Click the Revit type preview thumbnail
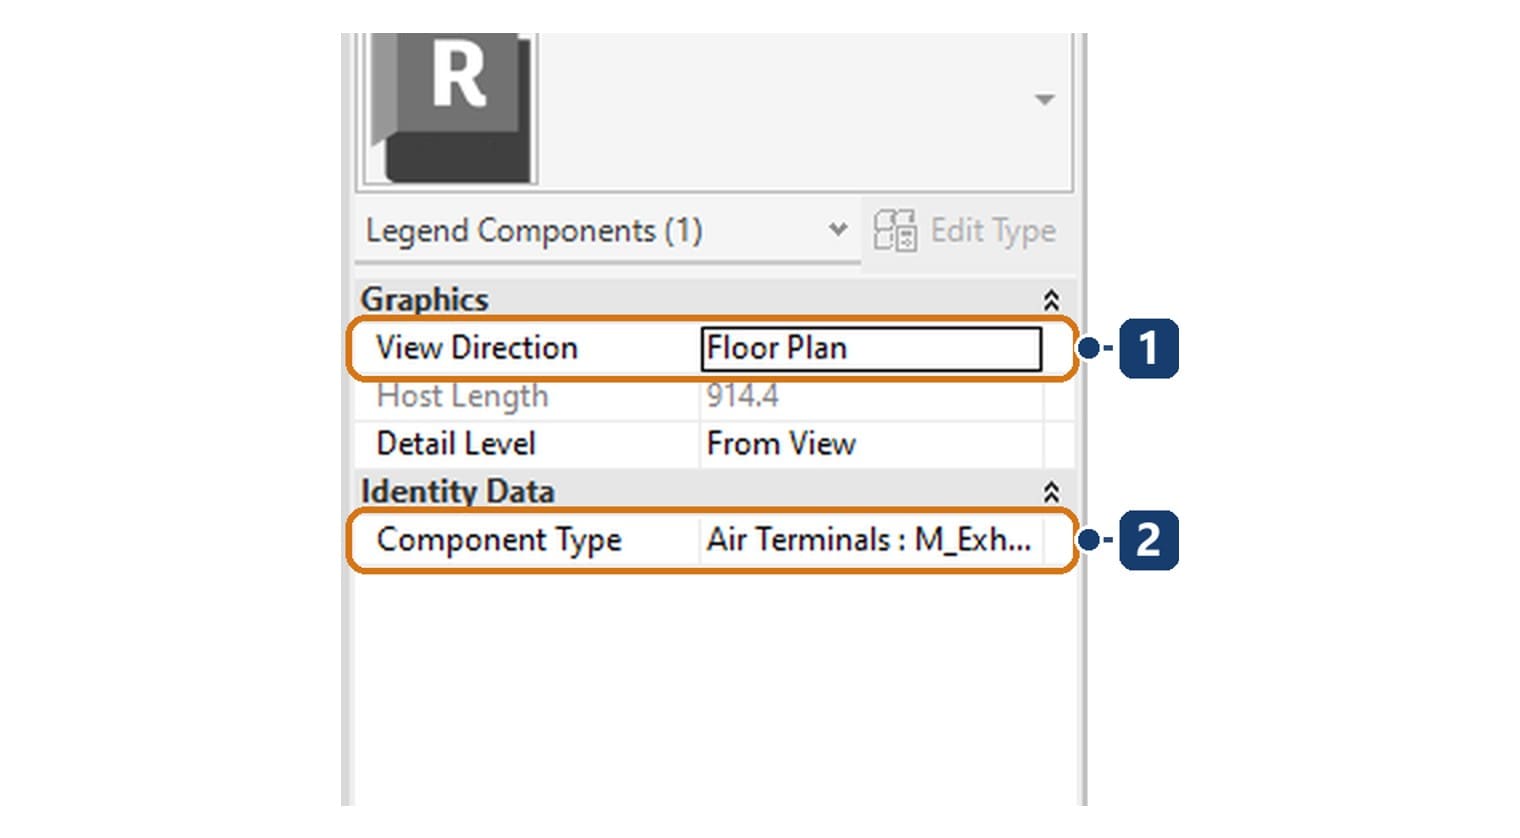The width and height of the screenshot is (1520, 838). [450, 108]
